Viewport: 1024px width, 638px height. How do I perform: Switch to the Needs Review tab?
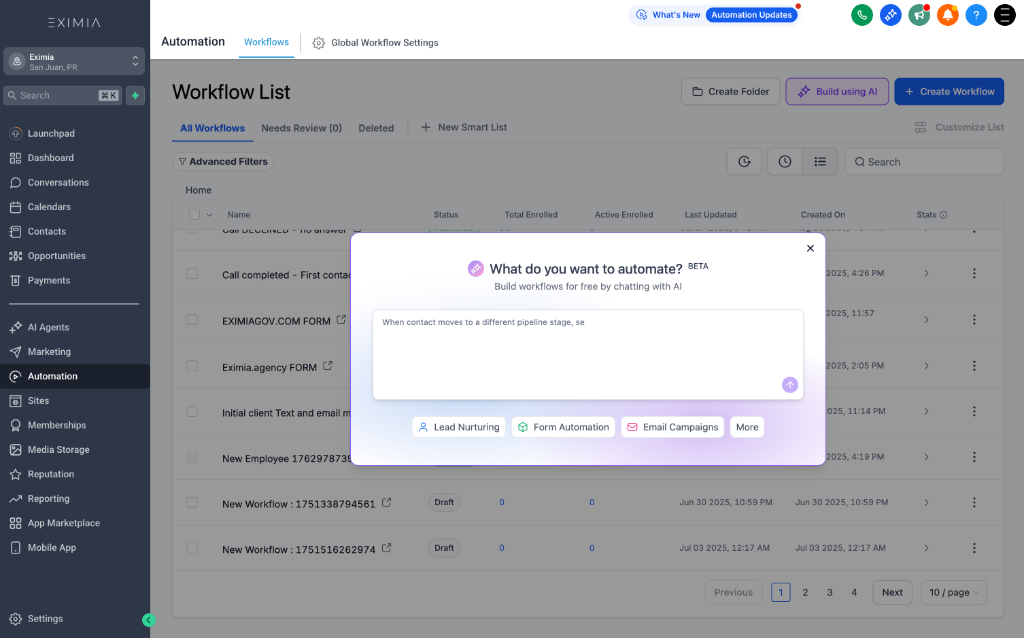pos(301,127)
